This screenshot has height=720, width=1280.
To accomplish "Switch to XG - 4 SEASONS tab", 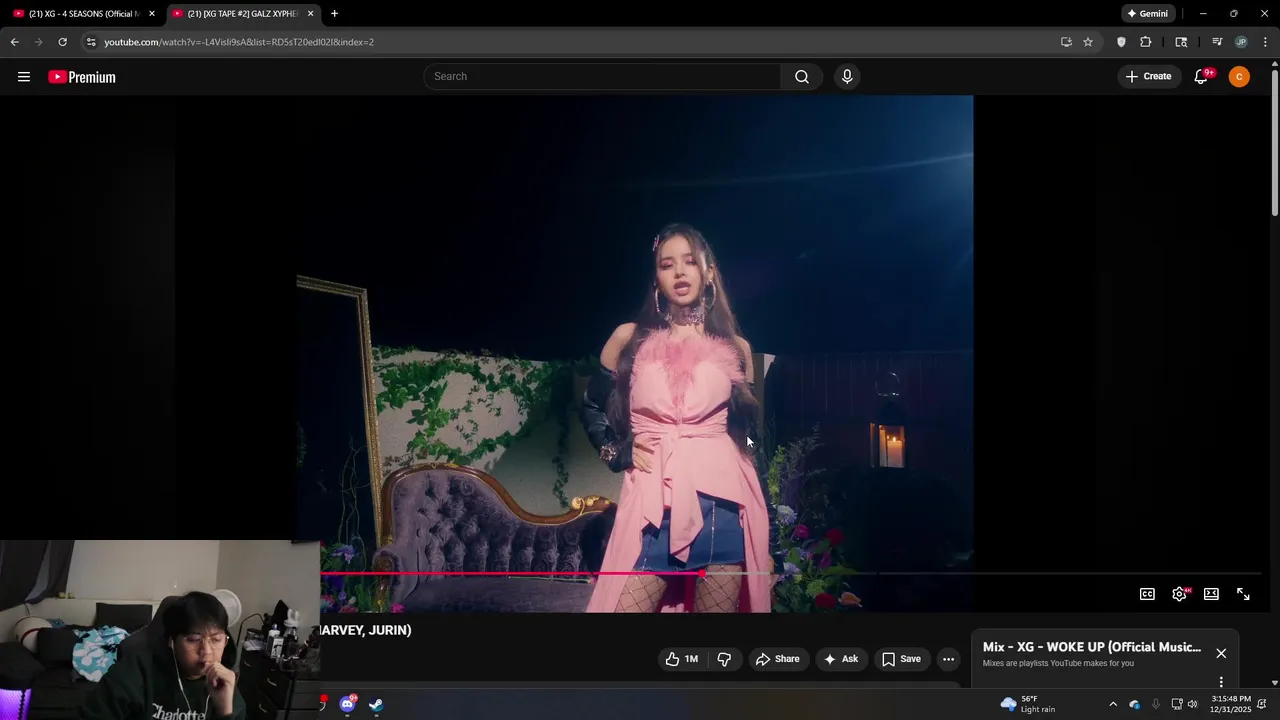I will click(84, 14).
